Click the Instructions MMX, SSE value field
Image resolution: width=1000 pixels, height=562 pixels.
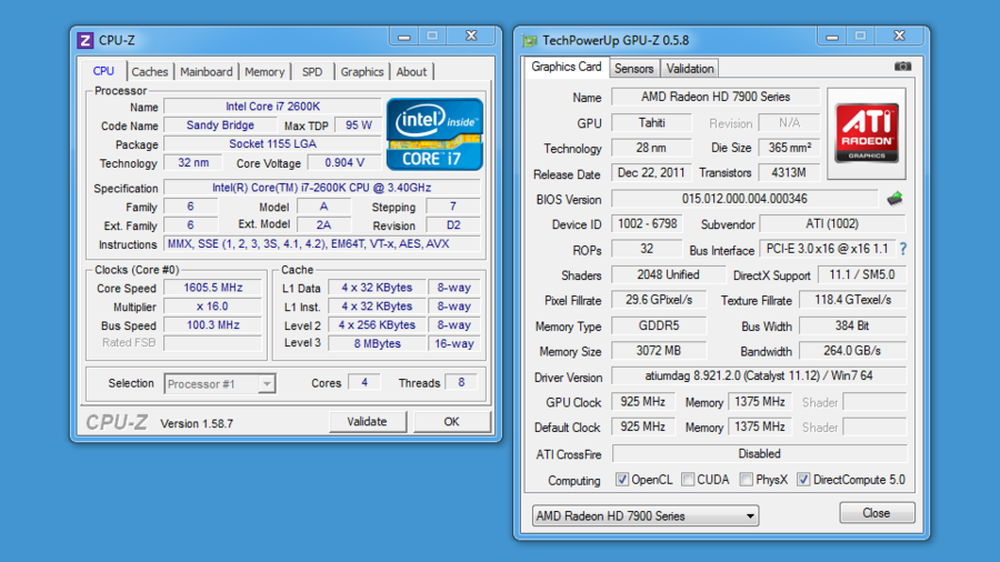[x=322, y=244]
